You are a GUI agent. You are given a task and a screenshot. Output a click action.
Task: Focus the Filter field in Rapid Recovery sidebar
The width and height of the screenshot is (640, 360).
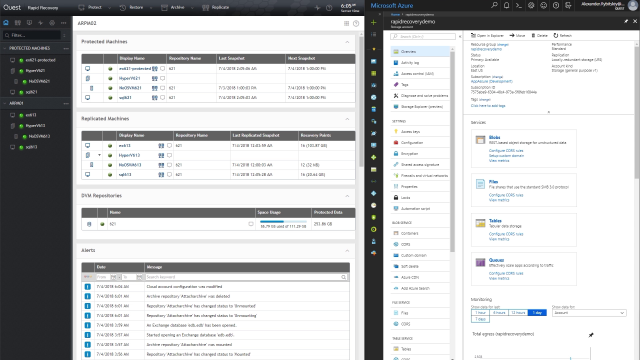(x=32, y=36)
